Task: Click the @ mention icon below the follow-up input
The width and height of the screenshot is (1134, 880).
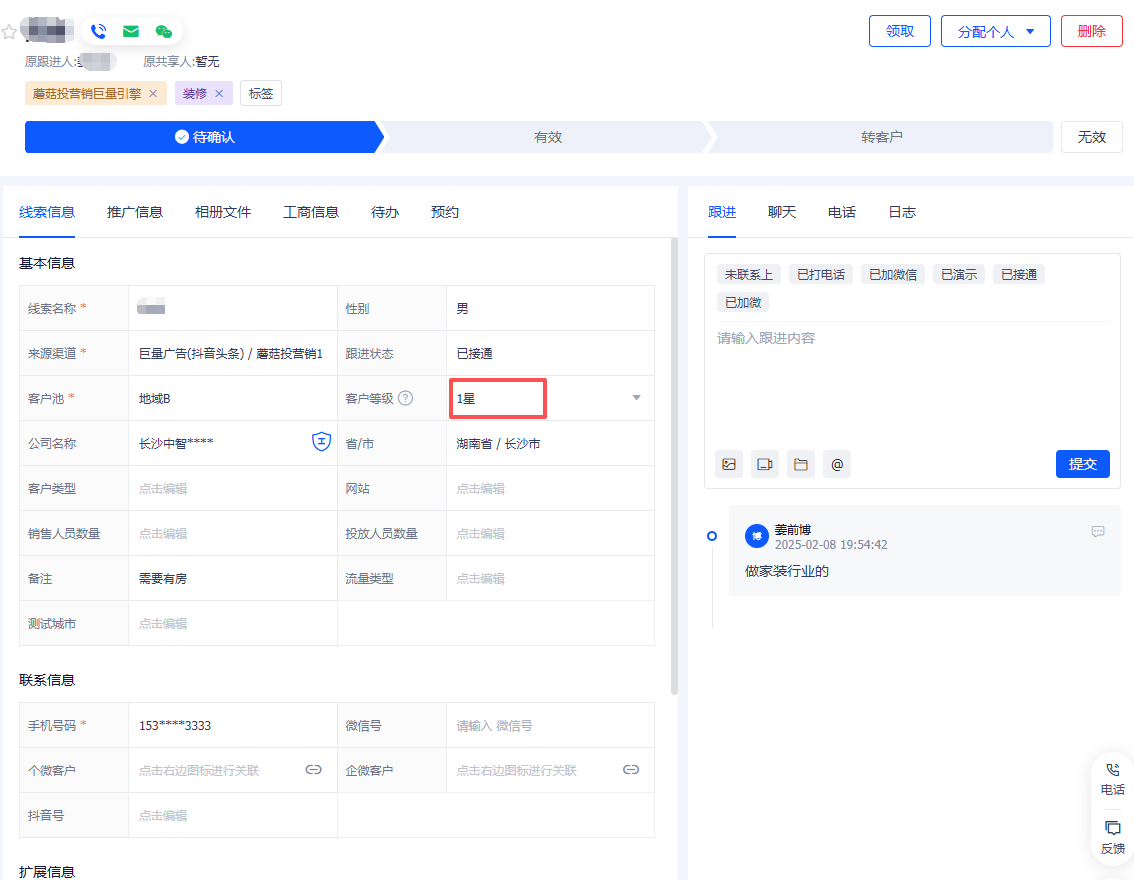Action: [836, 463]
